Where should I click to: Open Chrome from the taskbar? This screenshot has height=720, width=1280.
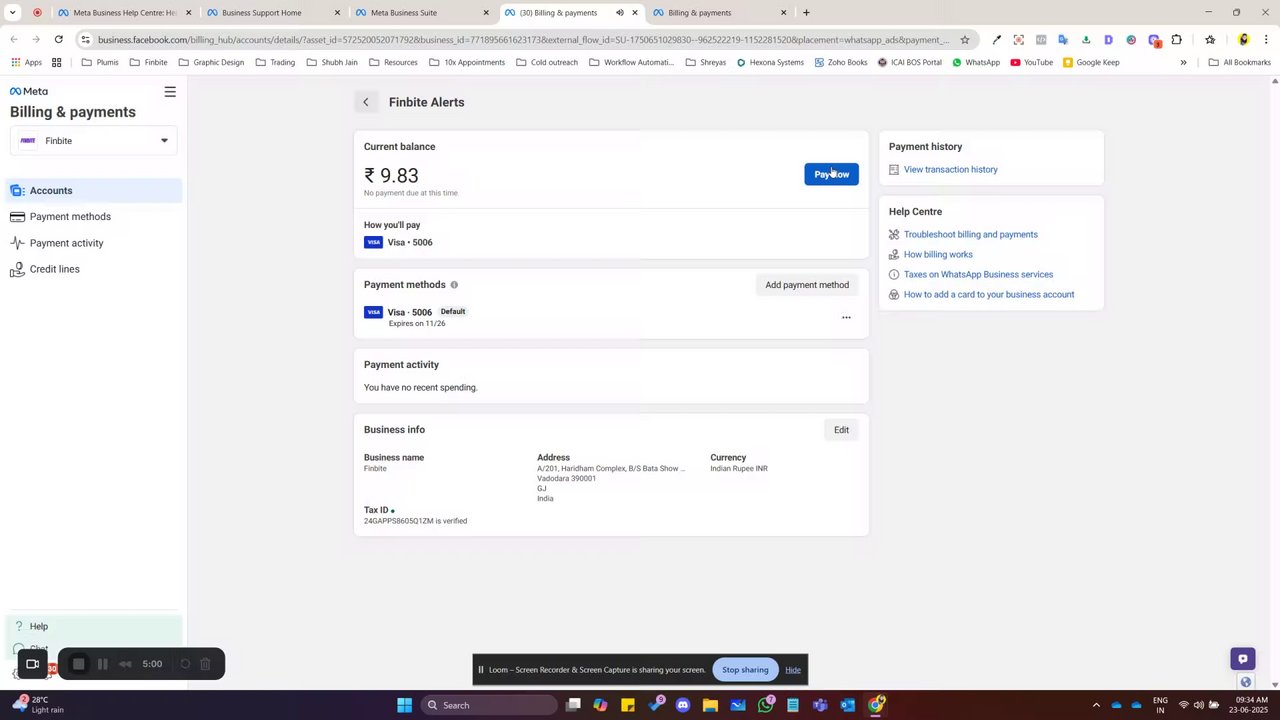875,705
